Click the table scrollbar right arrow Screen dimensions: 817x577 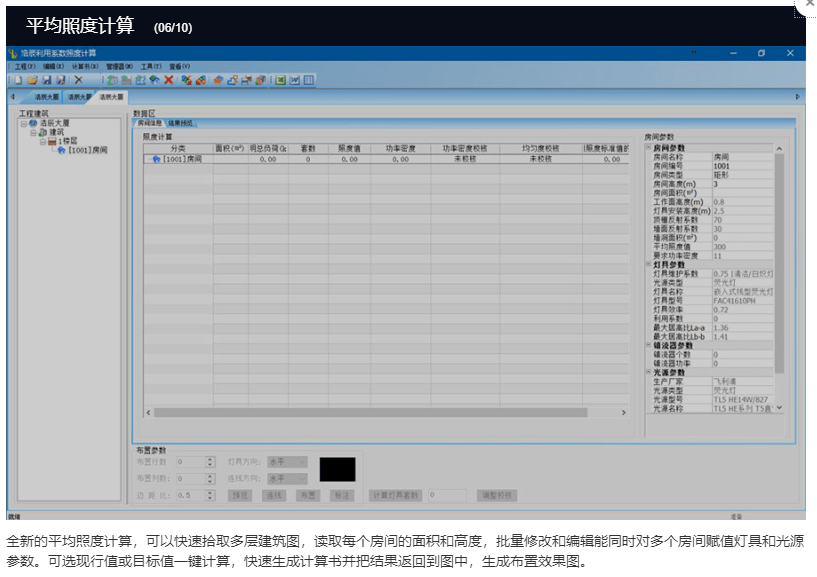click(624, 413)
